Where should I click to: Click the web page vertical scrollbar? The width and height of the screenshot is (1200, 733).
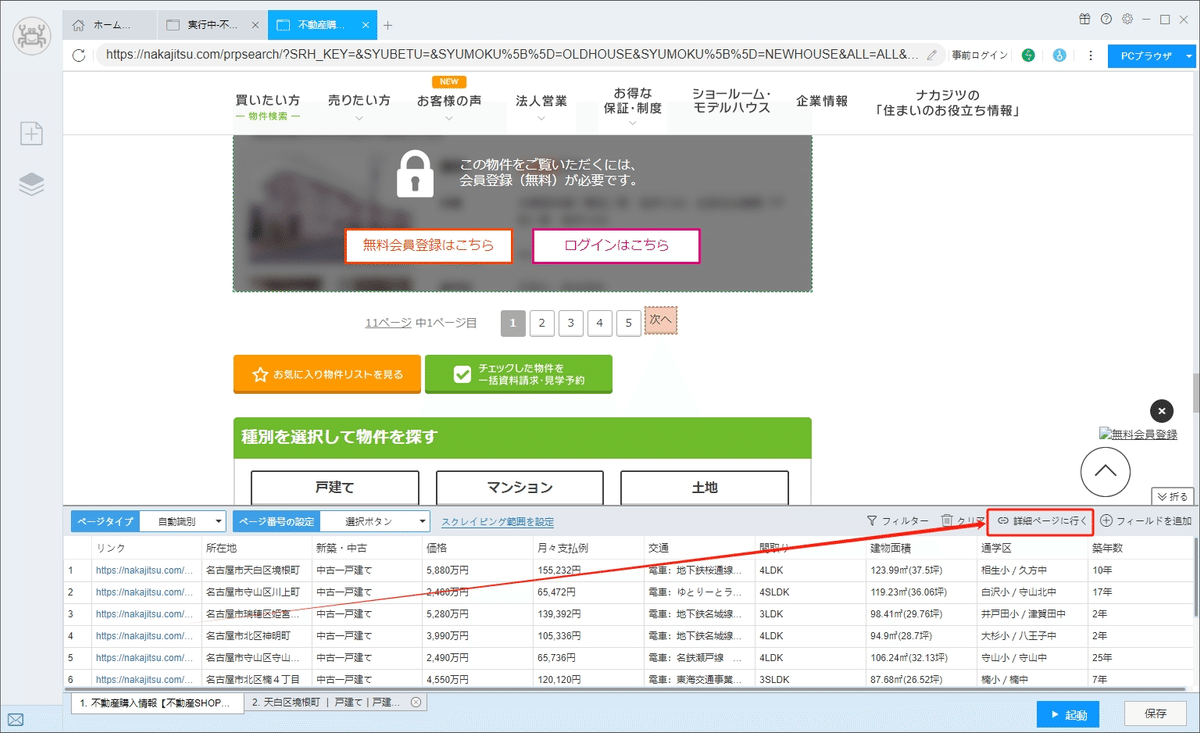point(1195,393)
